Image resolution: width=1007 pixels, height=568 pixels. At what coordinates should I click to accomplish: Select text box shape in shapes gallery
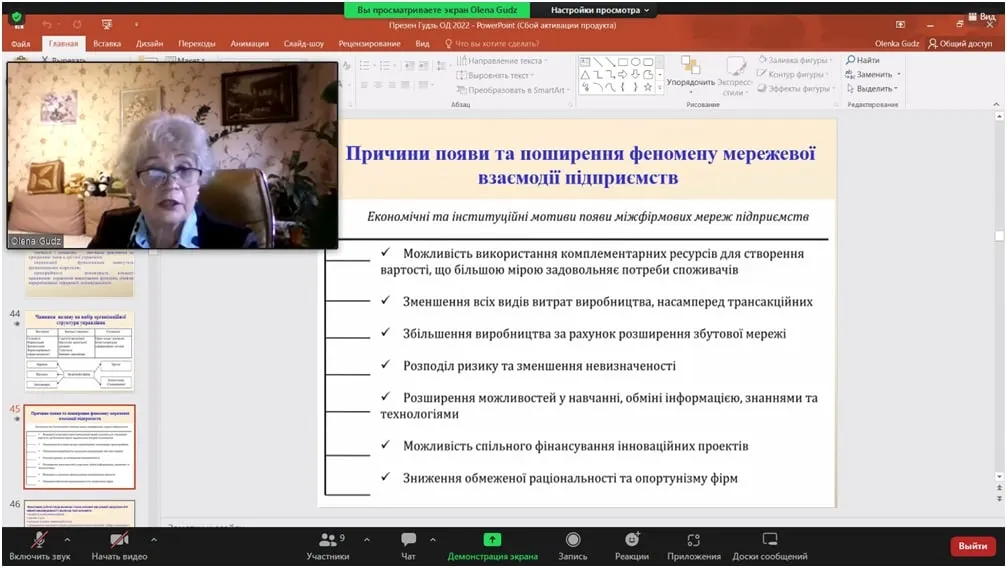[x=585, y=62]
